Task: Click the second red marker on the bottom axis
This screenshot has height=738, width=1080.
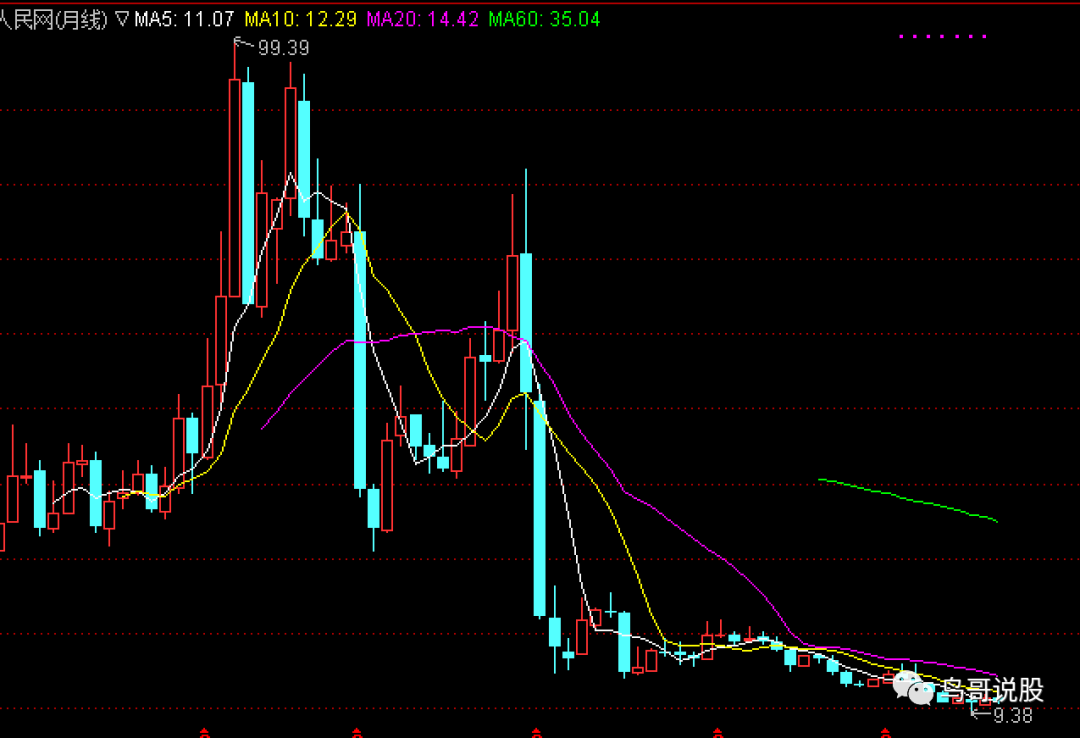Action: [357, 733]
